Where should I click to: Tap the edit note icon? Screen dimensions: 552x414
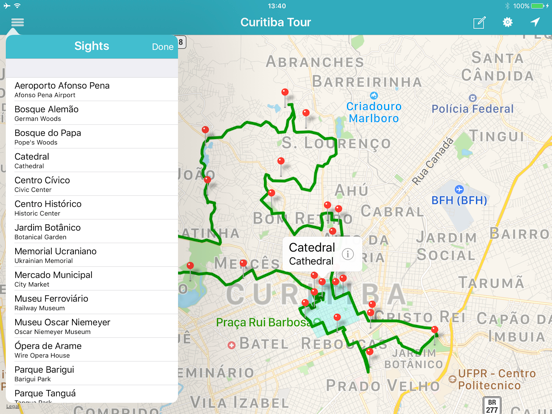click(479, 22)
